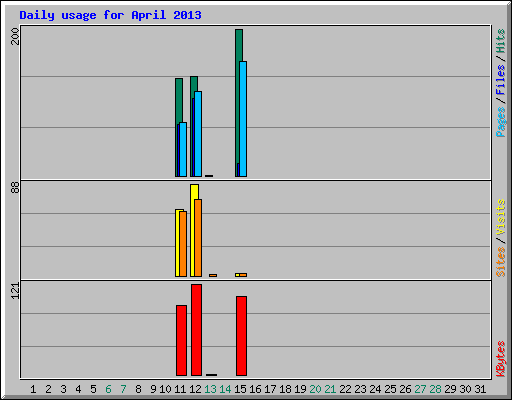
Task: Click the cyan Pages bar for day 11
Action: pos(183,149)
